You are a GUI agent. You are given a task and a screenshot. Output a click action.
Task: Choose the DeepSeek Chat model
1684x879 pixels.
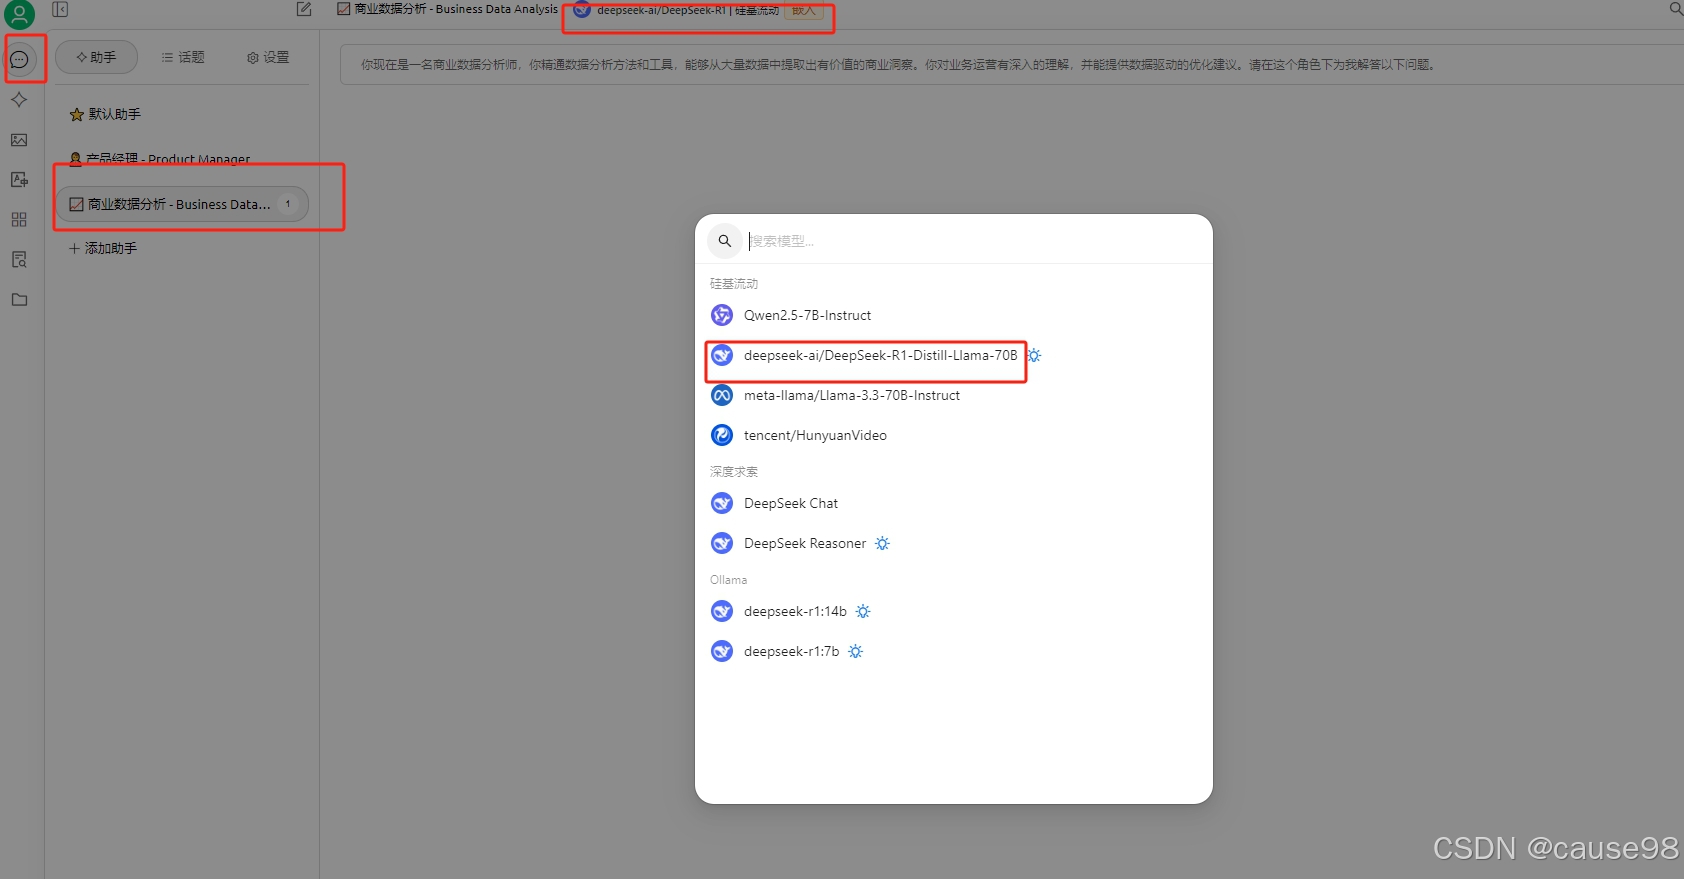click(953, 503)
